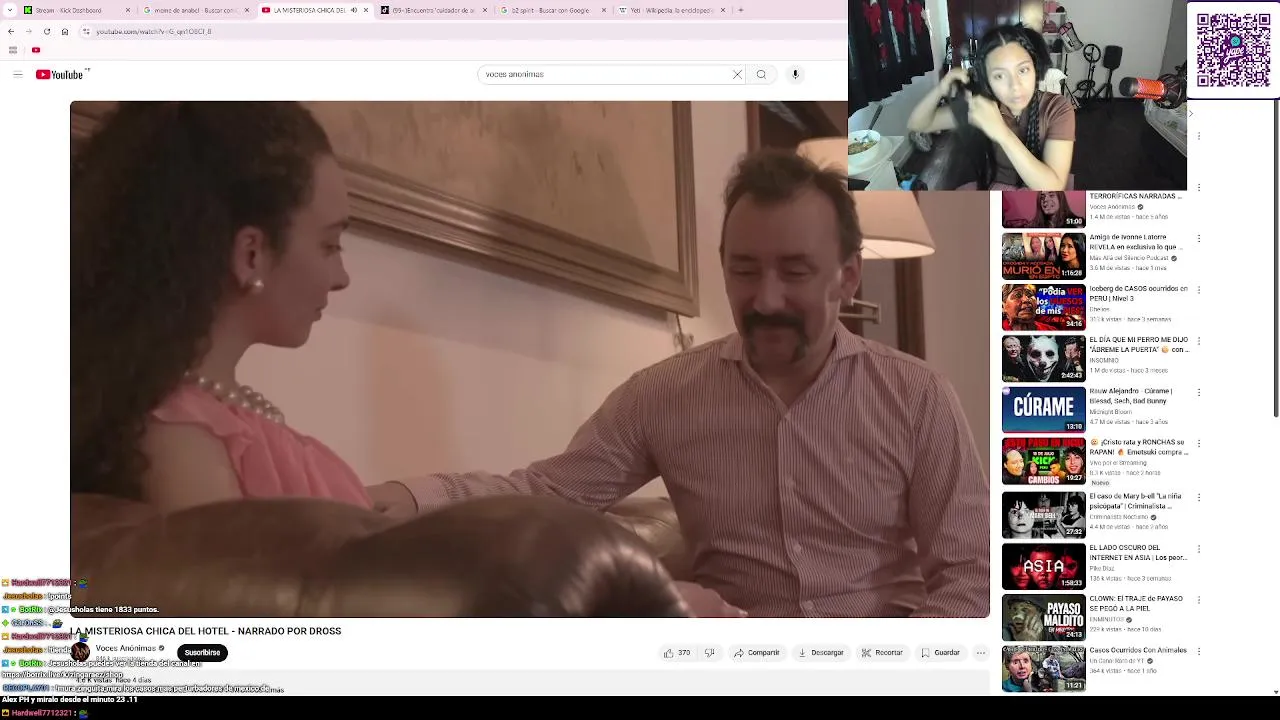Open 'Amiga de Ivonne Latorre' video thumbnail

[1043, 256]
